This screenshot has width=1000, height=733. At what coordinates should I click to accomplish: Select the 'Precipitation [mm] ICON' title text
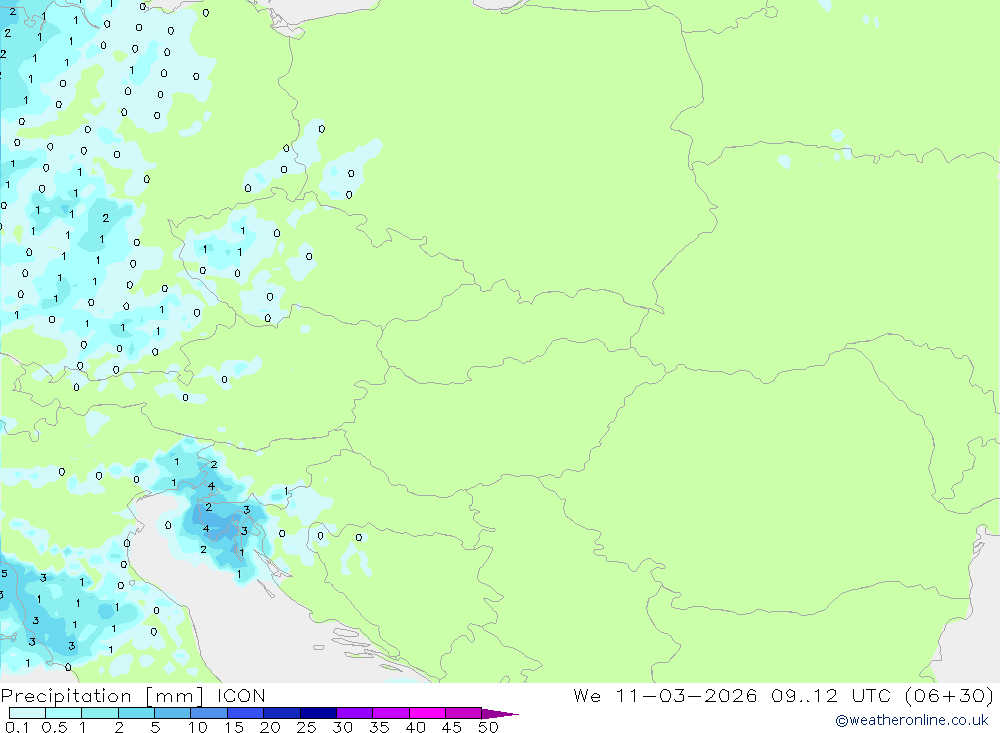tap(133, 696)
